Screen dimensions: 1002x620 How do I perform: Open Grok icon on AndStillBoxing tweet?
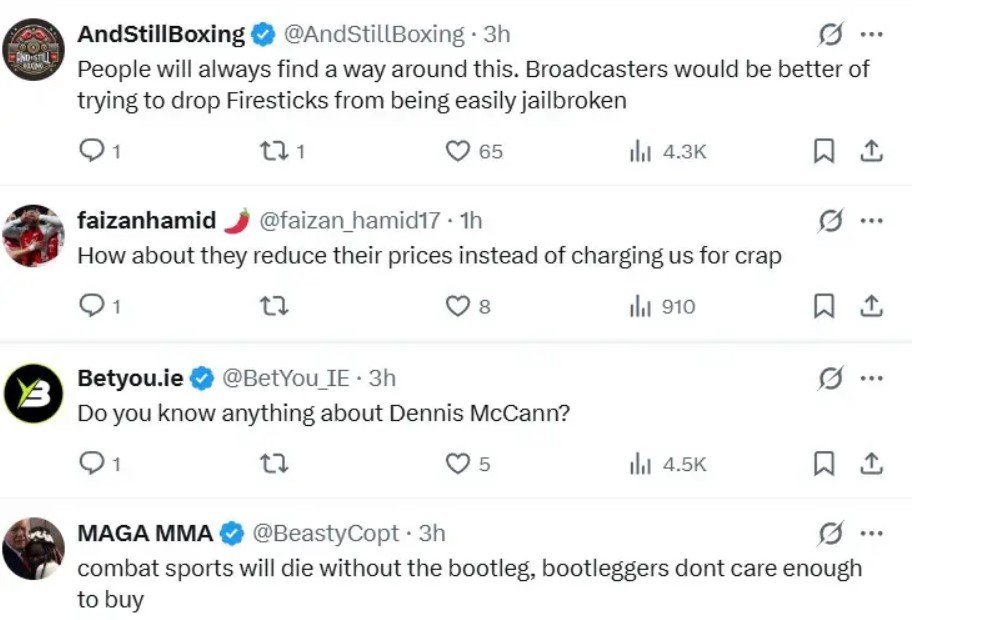pyautogui.click(x=830, y=35)
